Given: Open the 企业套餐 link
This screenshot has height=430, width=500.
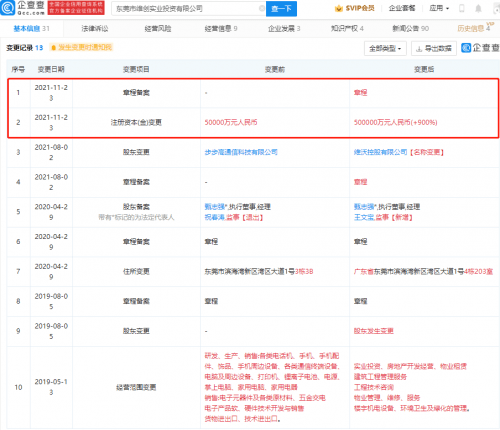Looking at the screenshot, I should pyautogui.click(x=402, y=8).
